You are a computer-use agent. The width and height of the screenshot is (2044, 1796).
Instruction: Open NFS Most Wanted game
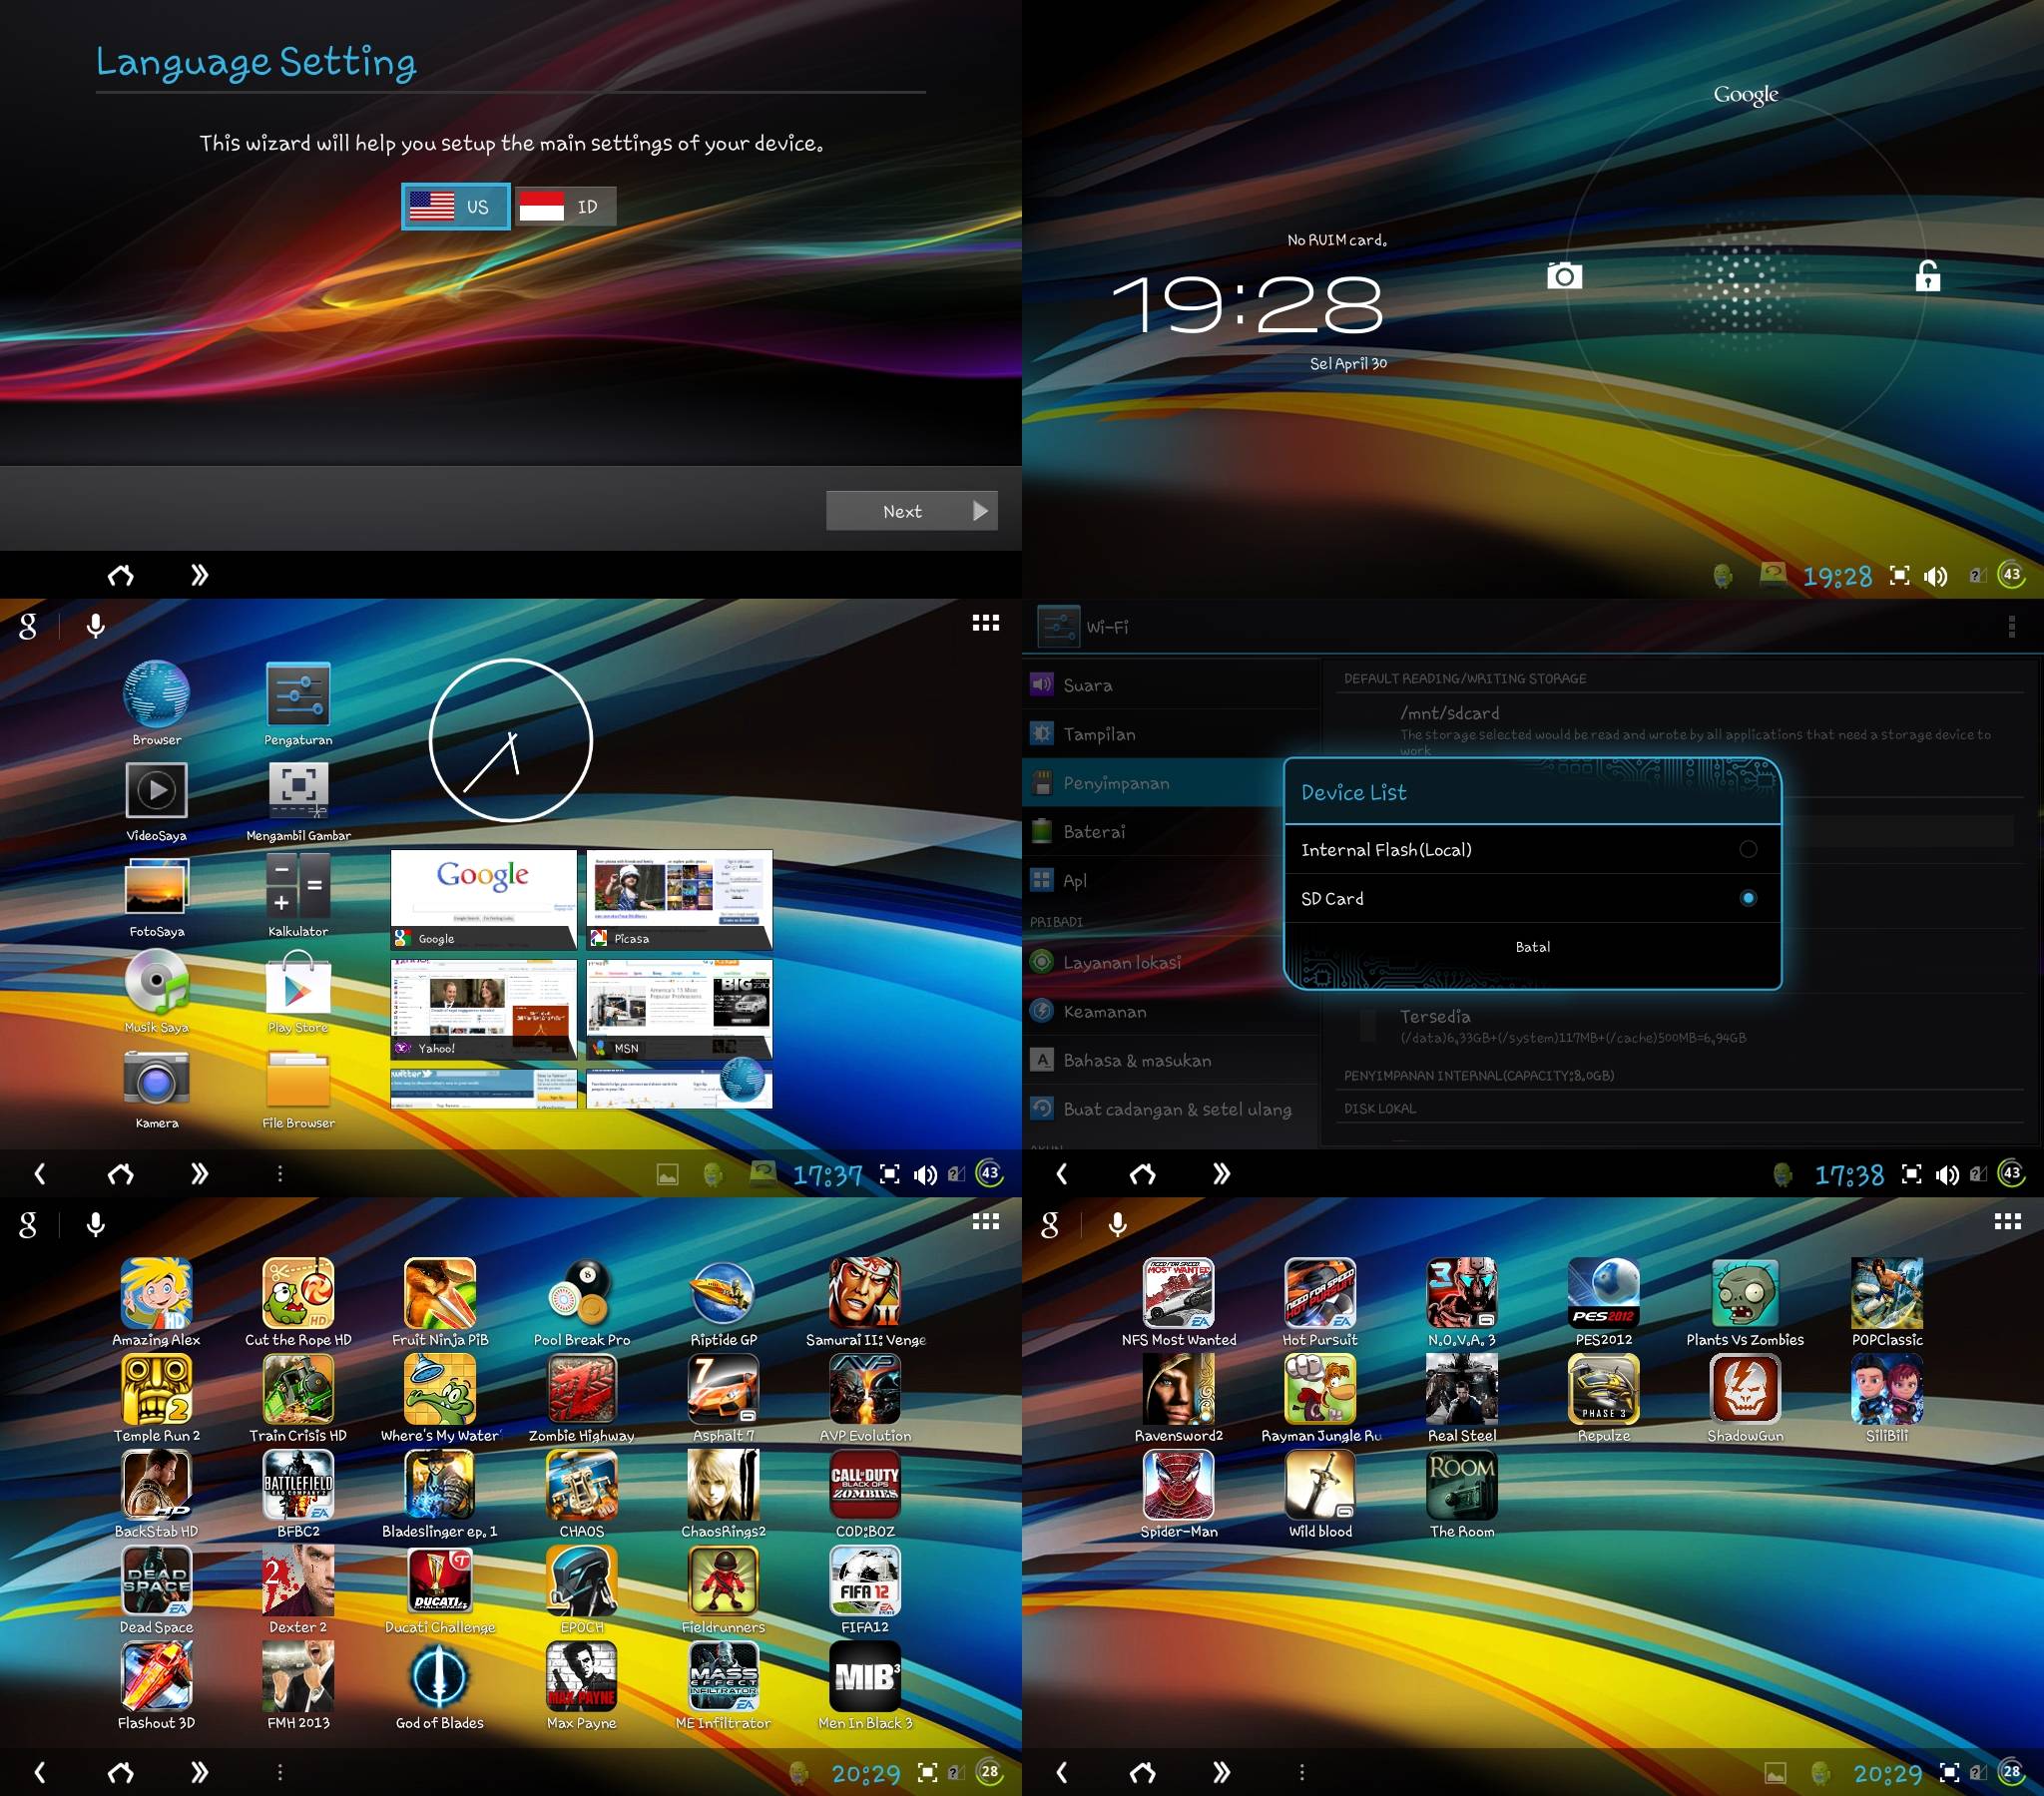coord(1179,1303)
